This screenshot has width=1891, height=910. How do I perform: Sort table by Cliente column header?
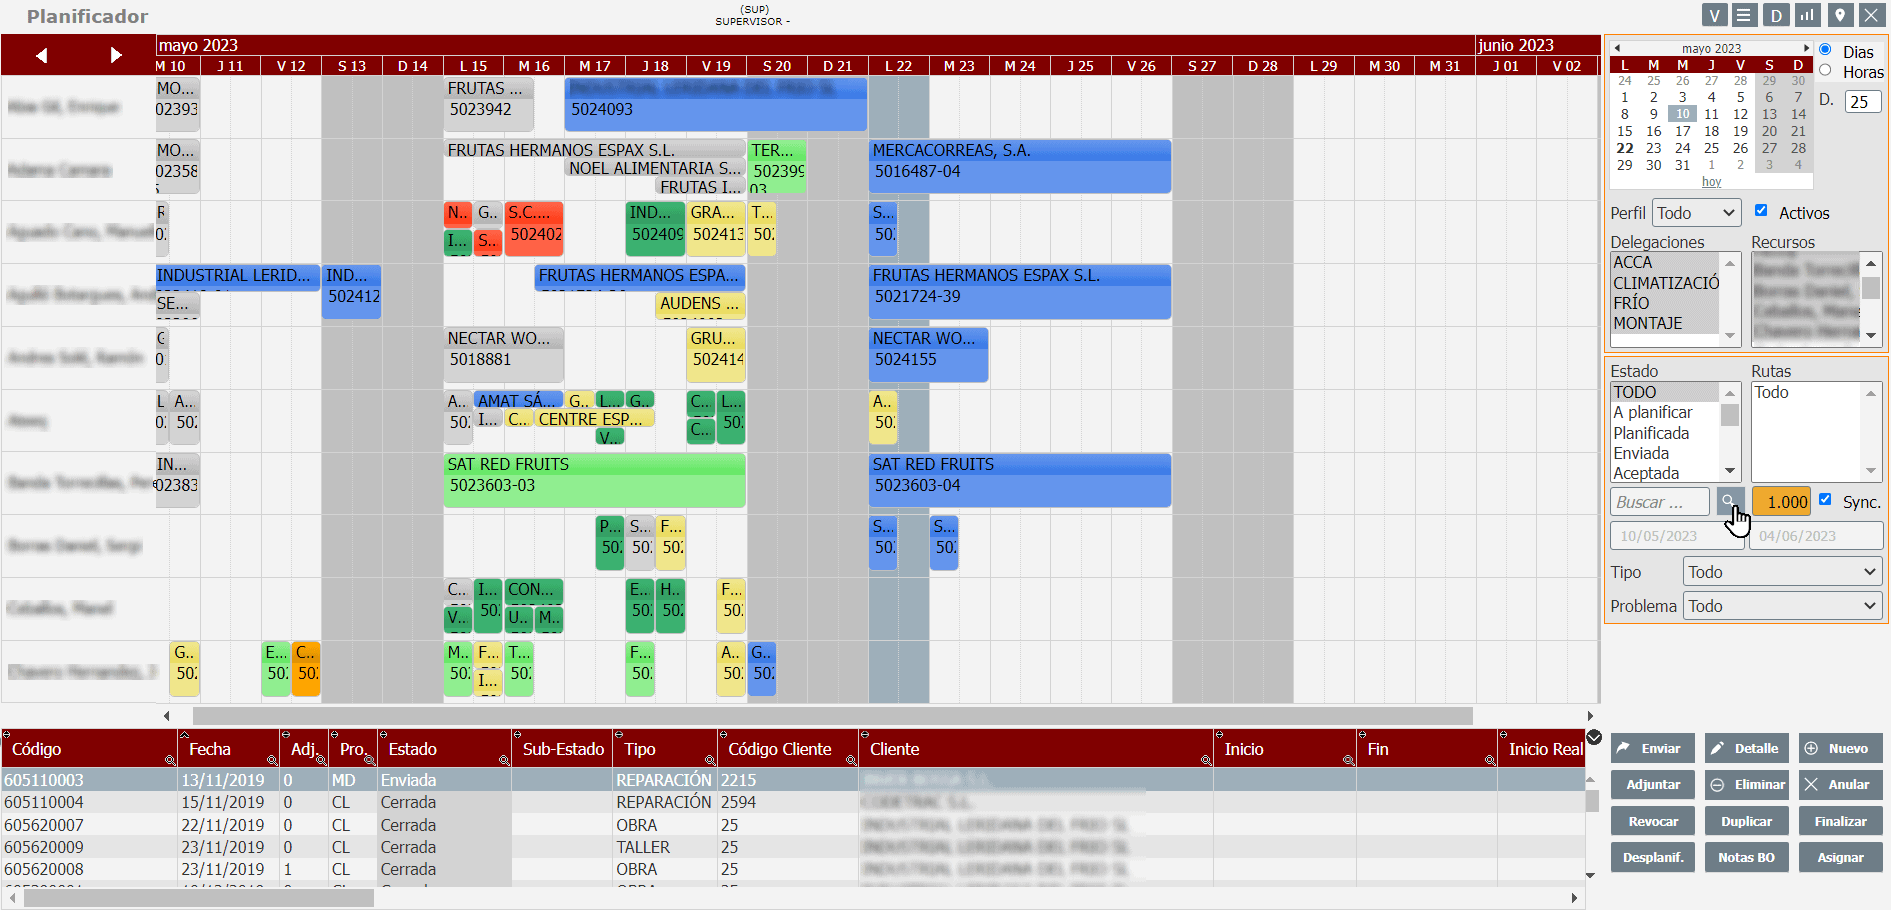(895, 749)
